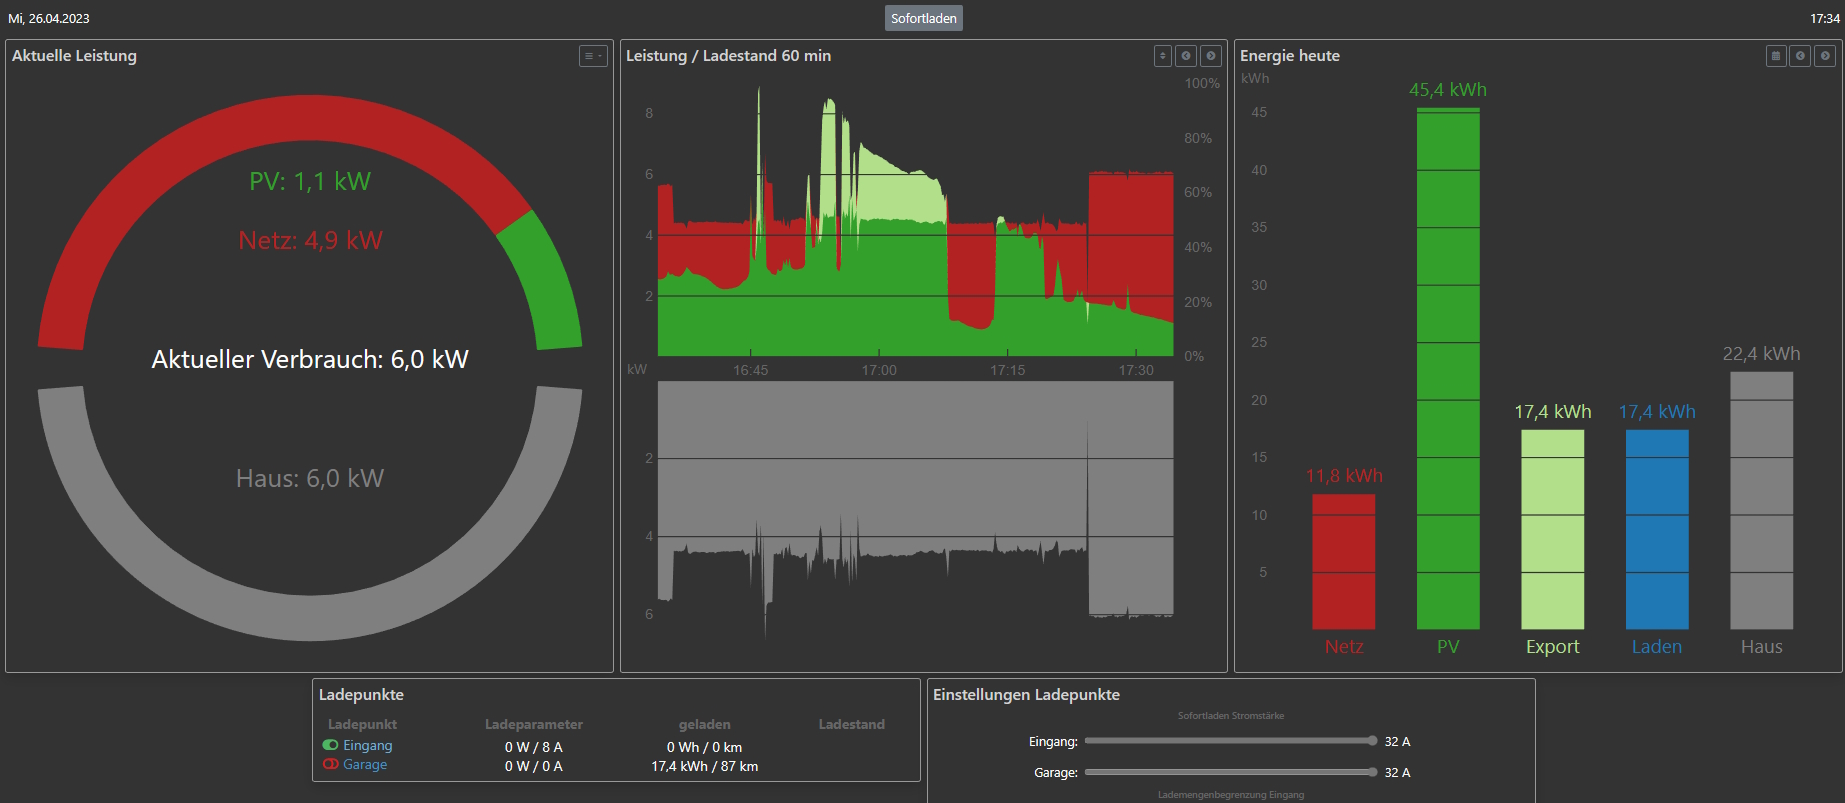
Task: Open the Aktuelle Leistung panel menu dropdown
Action: pos(593,56)
